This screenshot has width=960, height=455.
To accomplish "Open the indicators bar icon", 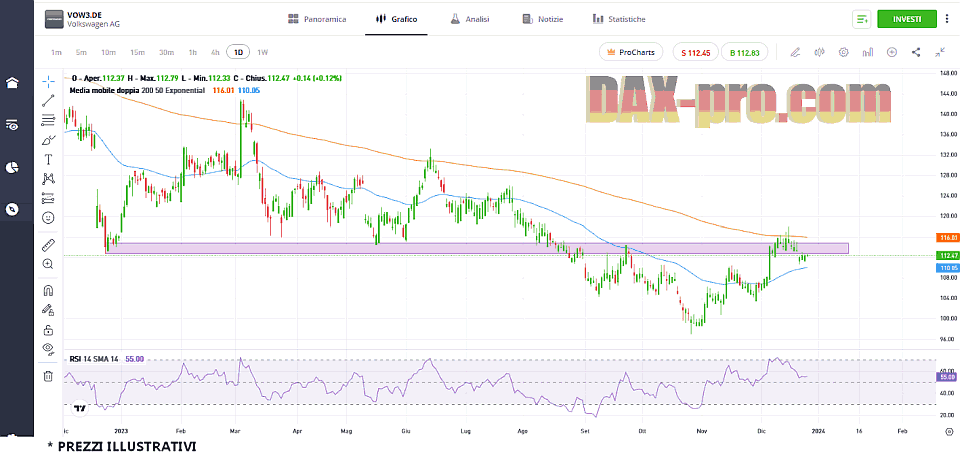I will point(868,53).
